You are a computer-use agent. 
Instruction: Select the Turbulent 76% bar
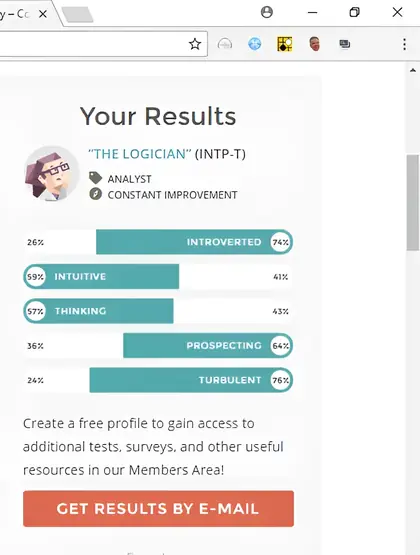[x=191, y=380]
